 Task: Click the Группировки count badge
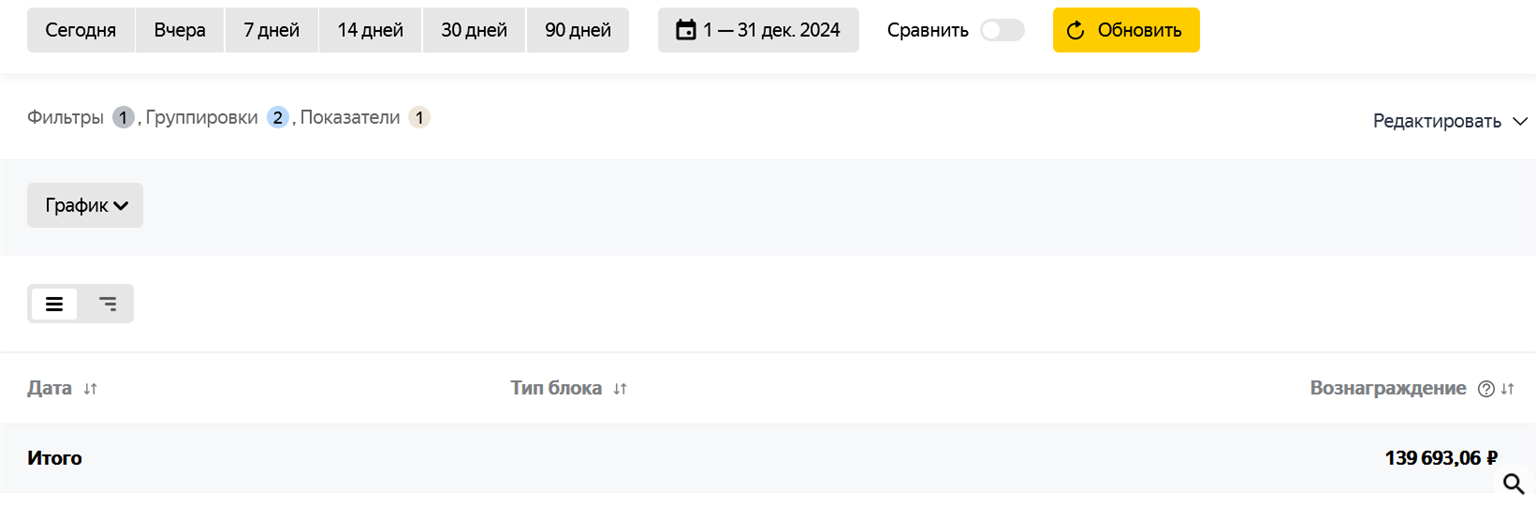pyautogui.click(x=277, y=118)
